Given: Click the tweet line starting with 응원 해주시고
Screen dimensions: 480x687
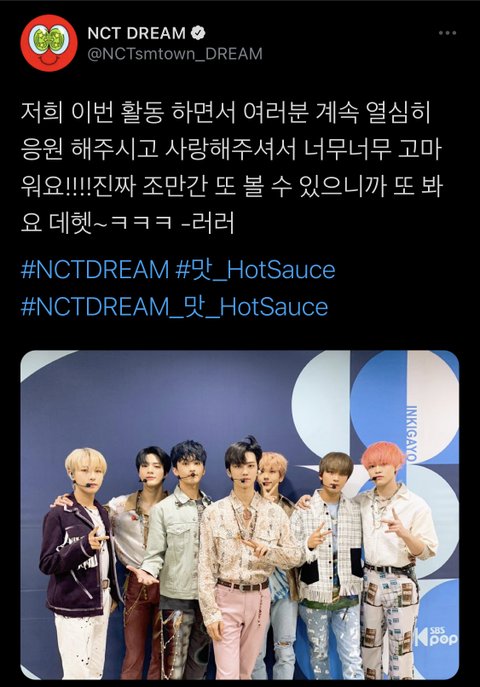Looking at the screenshot, I should (231, 150).
